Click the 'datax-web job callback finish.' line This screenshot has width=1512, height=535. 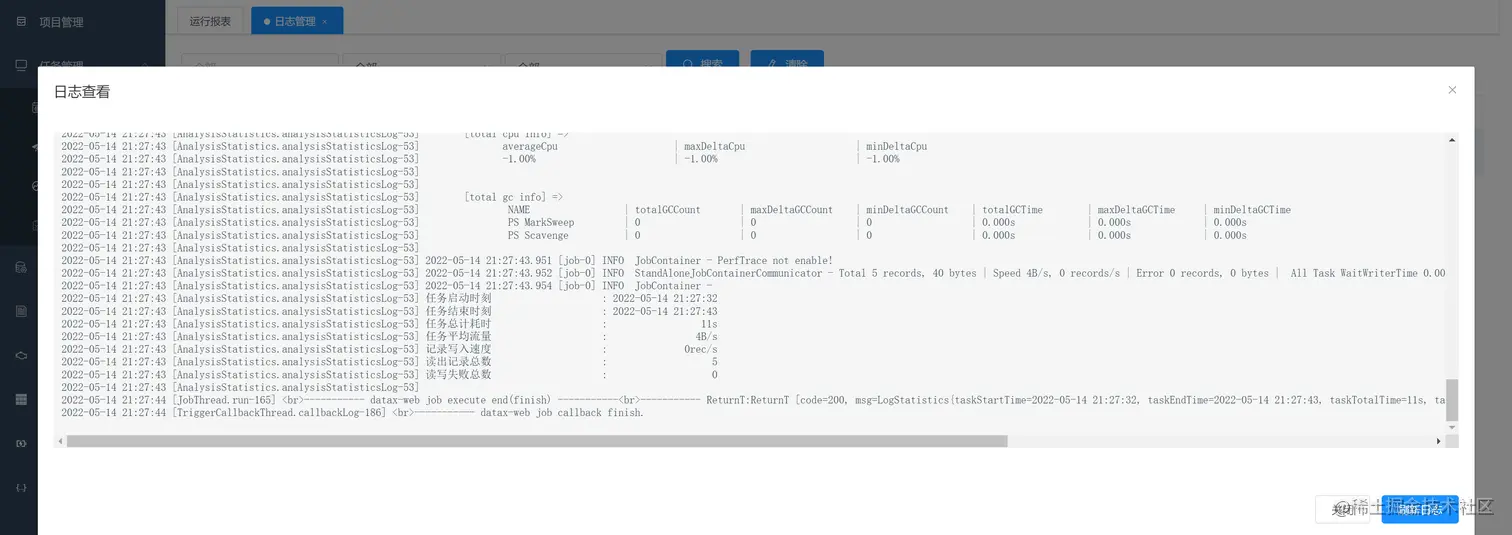(x=352, y=413)
